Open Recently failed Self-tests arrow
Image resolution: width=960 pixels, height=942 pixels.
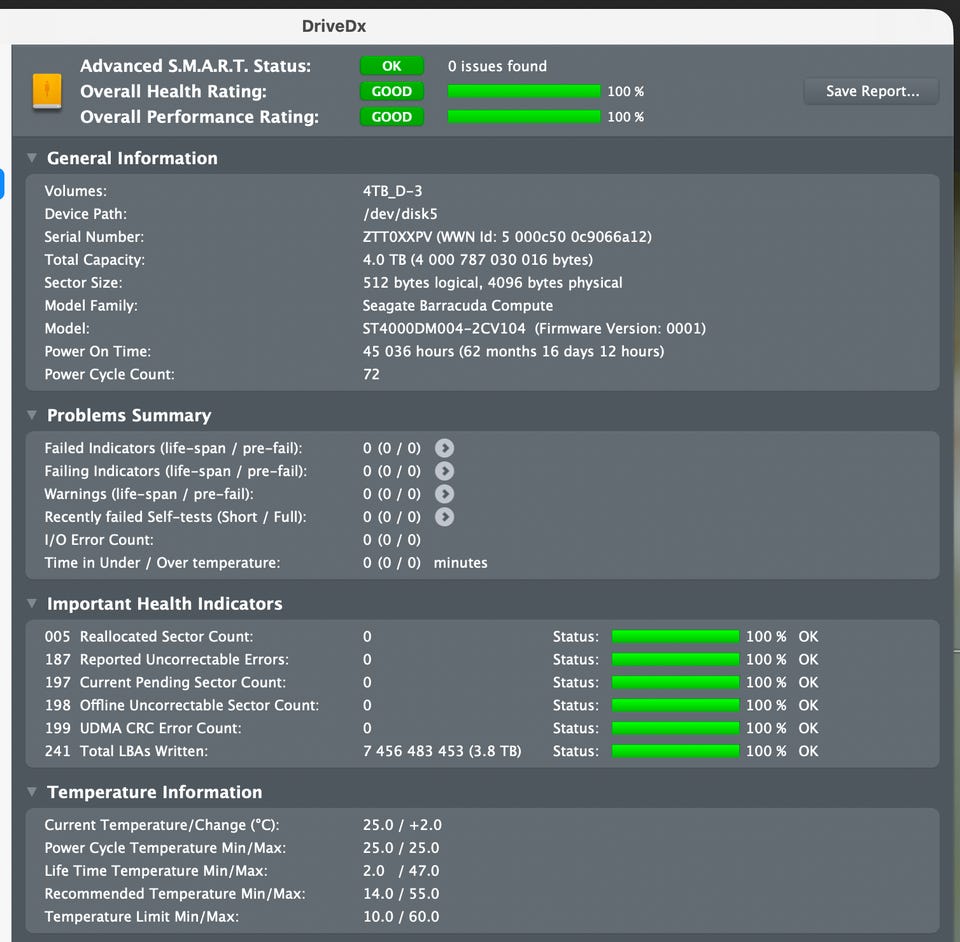(x=444, y=517)
